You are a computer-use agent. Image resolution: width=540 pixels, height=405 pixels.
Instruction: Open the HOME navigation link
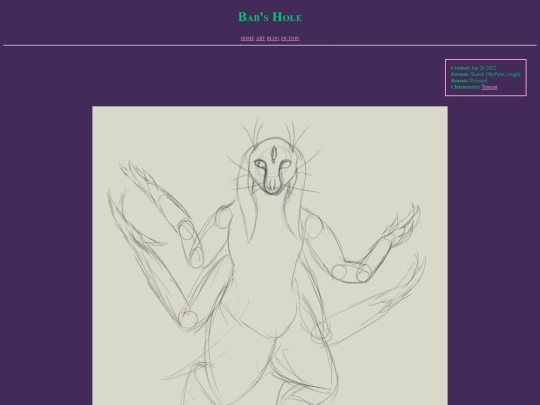tap(247, 38)
